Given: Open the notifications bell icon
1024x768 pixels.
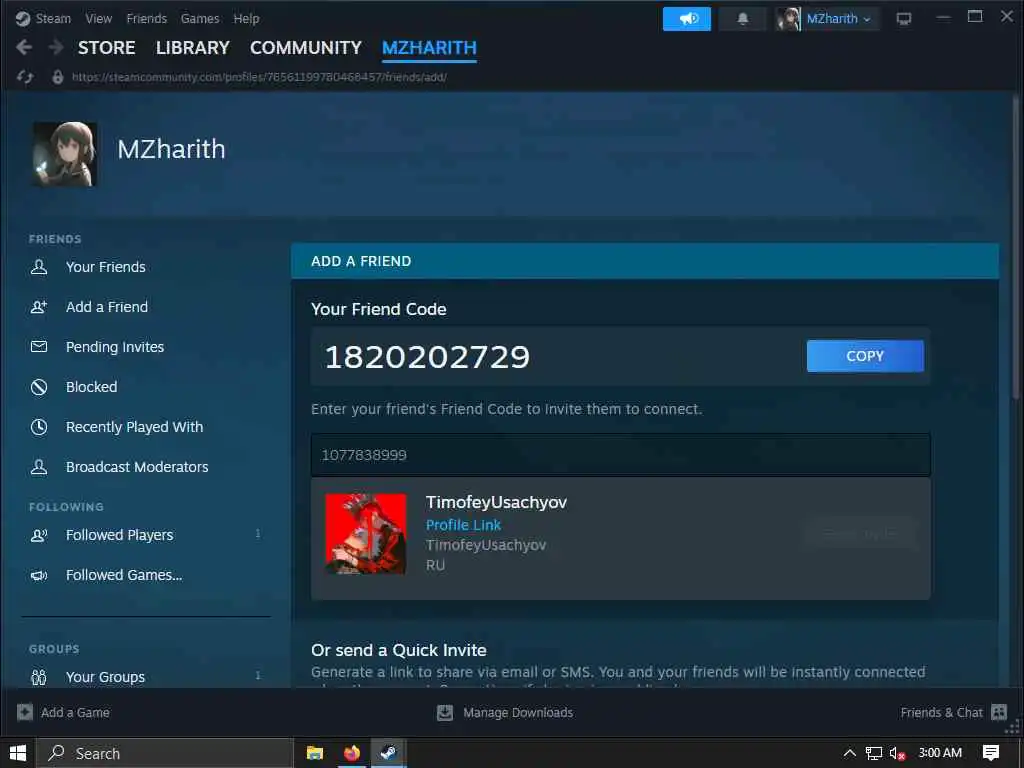Looking at the screenshot, I should [743, 18].
